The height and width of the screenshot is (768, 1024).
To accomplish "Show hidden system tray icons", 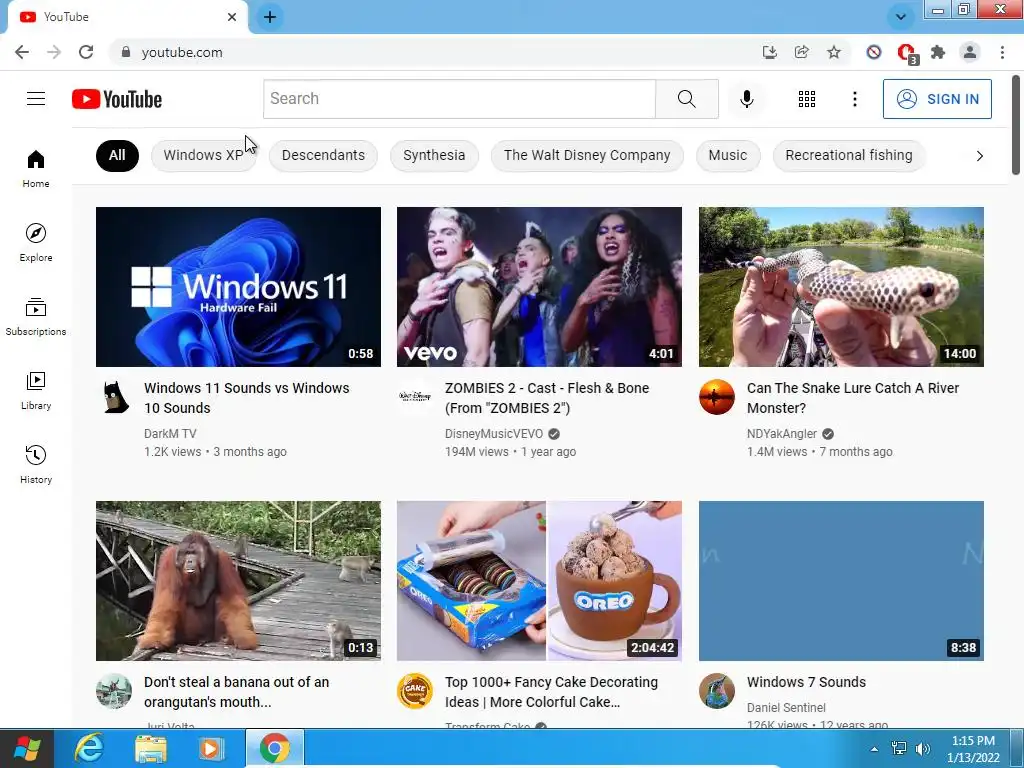I will pos(874,748).
